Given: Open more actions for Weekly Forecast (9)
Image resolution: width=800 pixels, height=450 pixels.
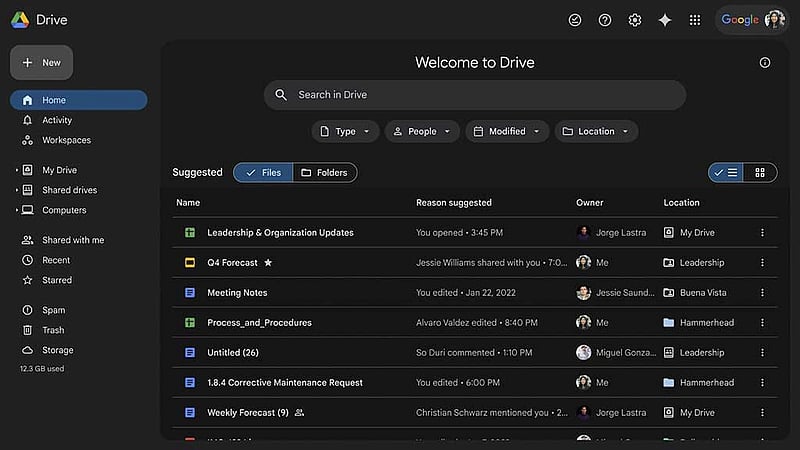Looking at the screenshot, I should [762, 413].
